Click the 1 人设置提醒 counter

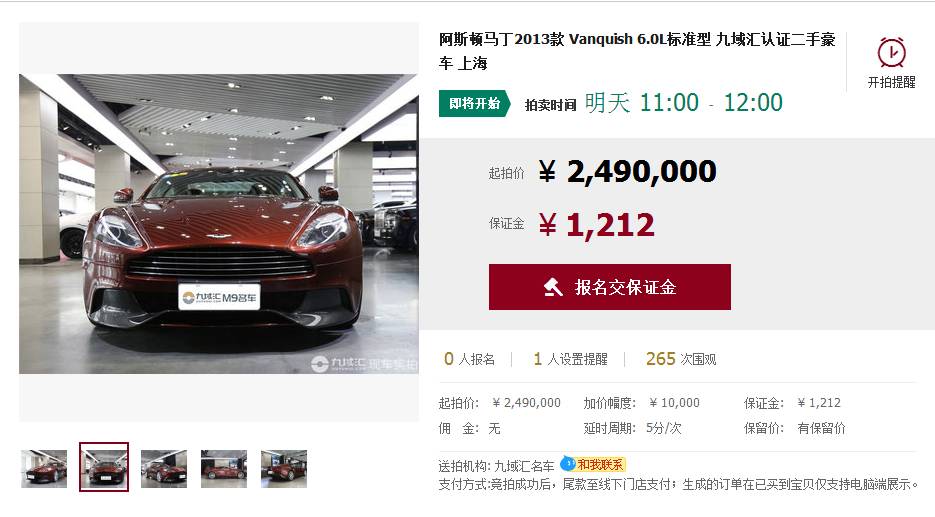click(x=570, y=359)
